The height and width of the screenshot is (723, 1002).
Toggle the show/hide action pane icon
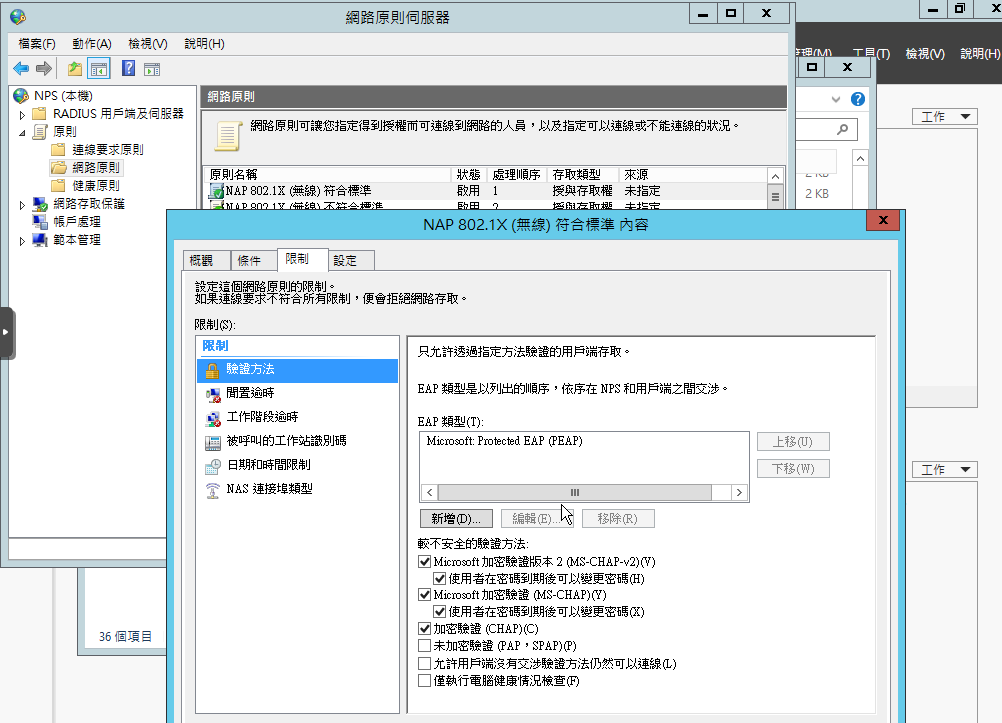tap(152, 69)
